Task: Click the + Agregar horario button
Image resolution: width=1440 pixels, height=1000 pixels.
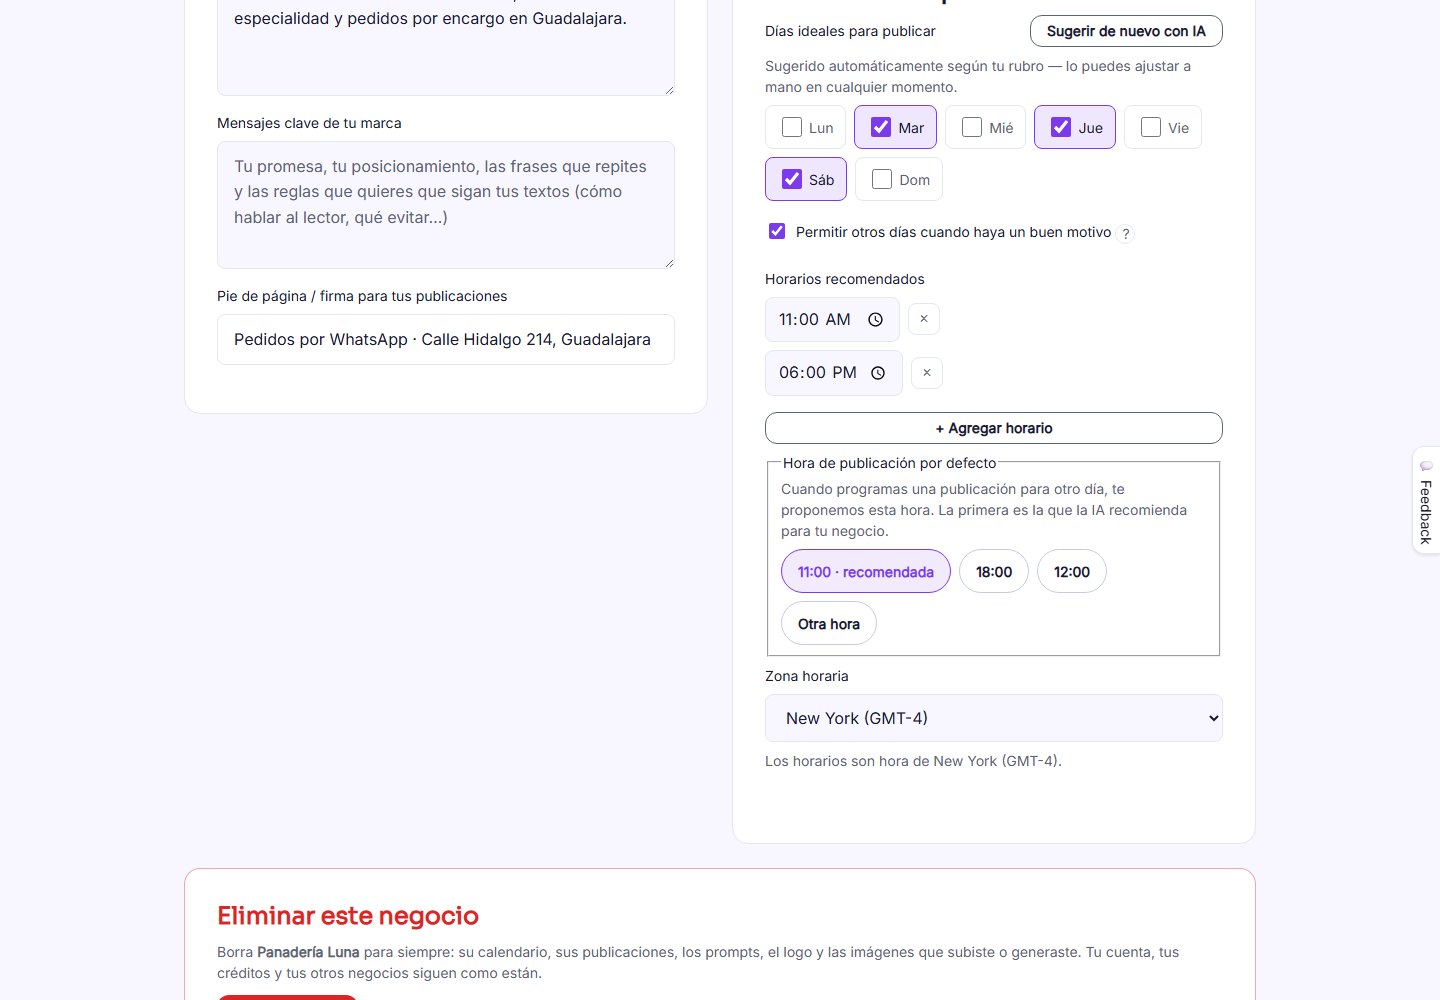Action: [x=994, y=428]
